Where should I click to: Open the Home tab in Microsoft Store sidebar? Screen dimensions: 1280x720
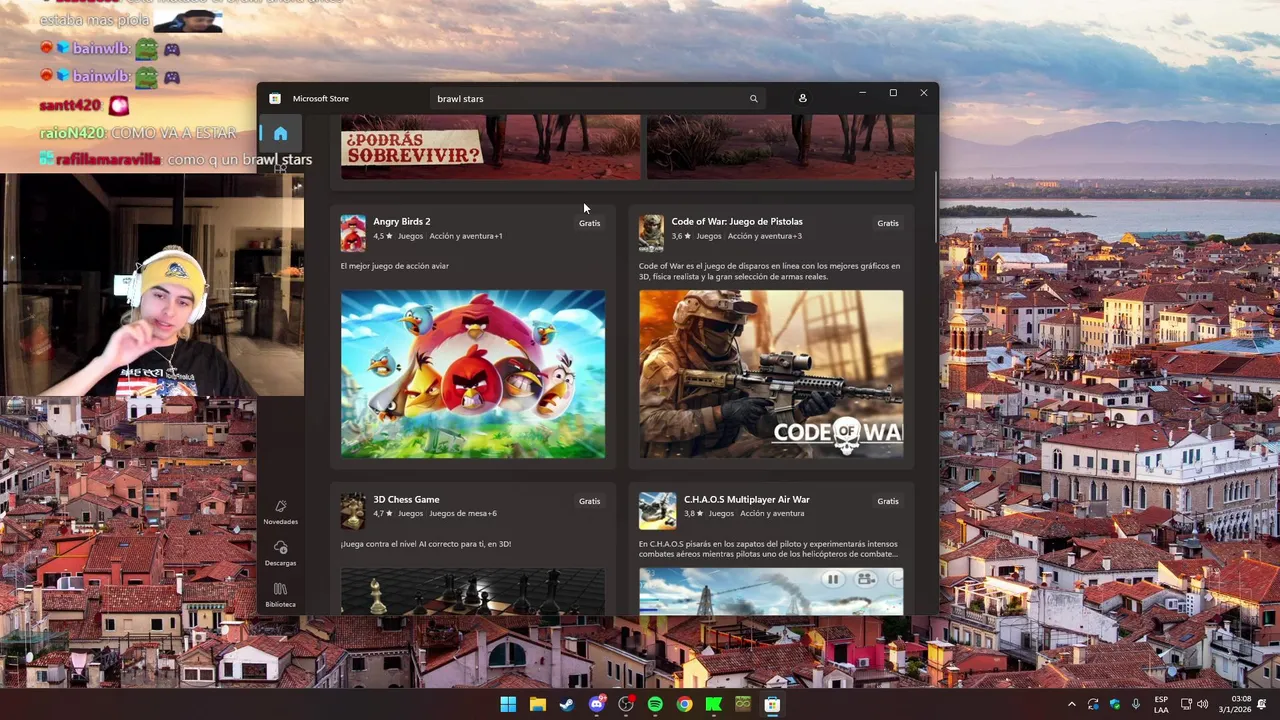coord(280,134)
